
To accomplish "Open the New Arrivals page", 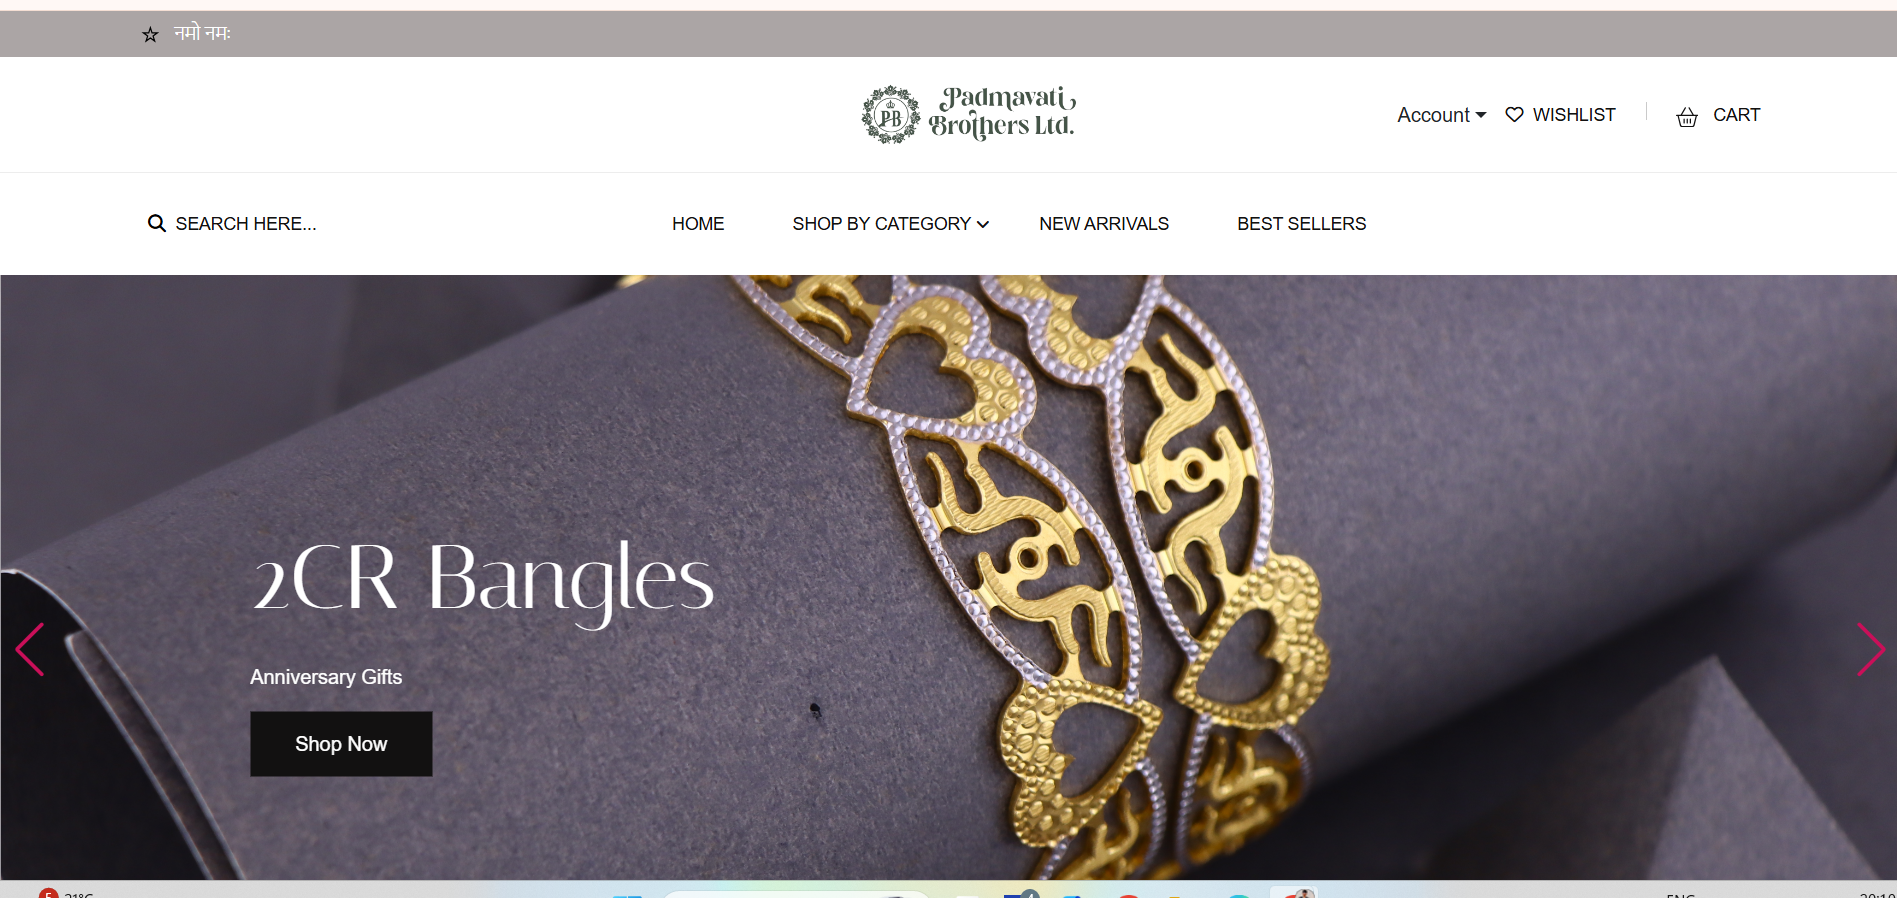I will click(1104, 224).
